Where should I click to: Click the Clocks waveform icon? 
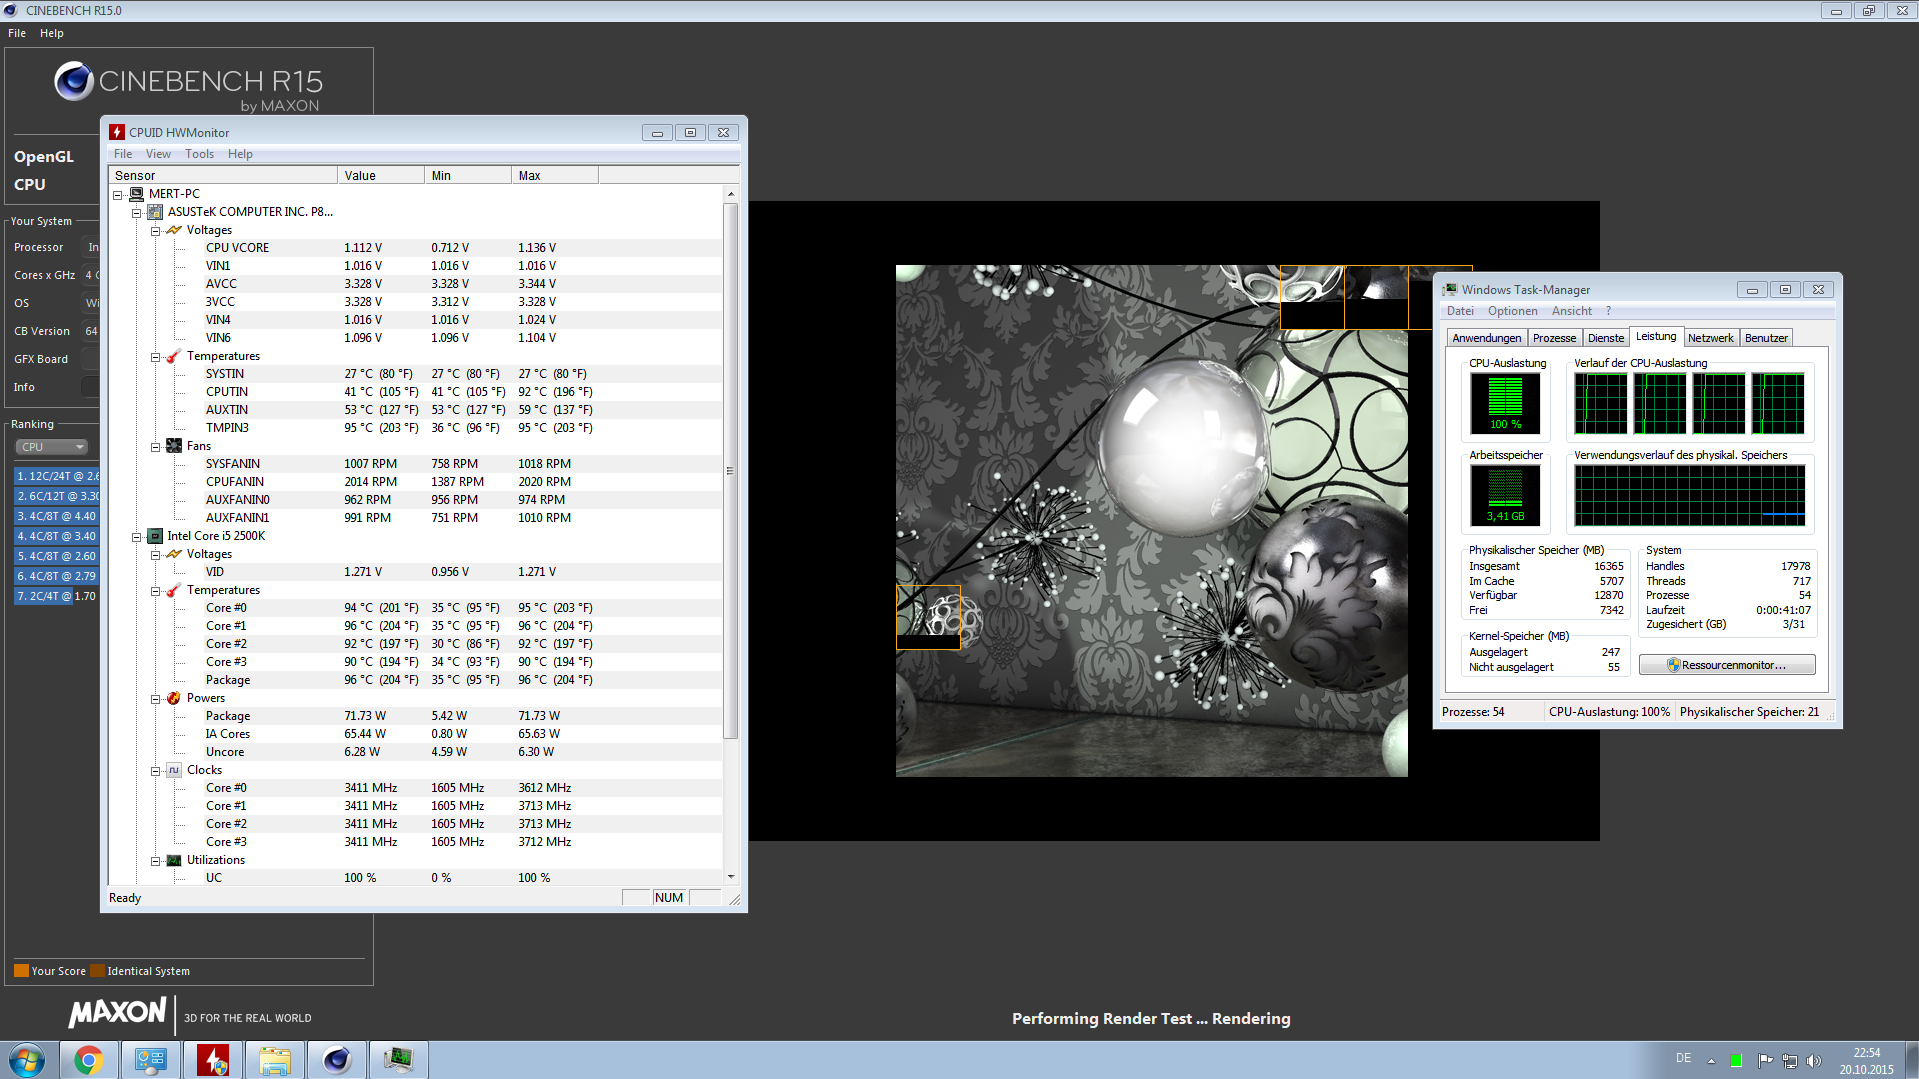[174, 770]
